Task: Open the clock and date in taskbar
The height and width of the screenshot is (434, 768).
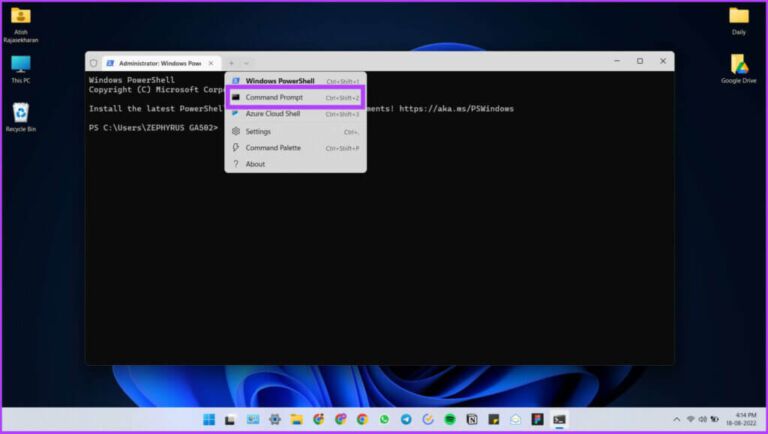Action: [742, 420]
